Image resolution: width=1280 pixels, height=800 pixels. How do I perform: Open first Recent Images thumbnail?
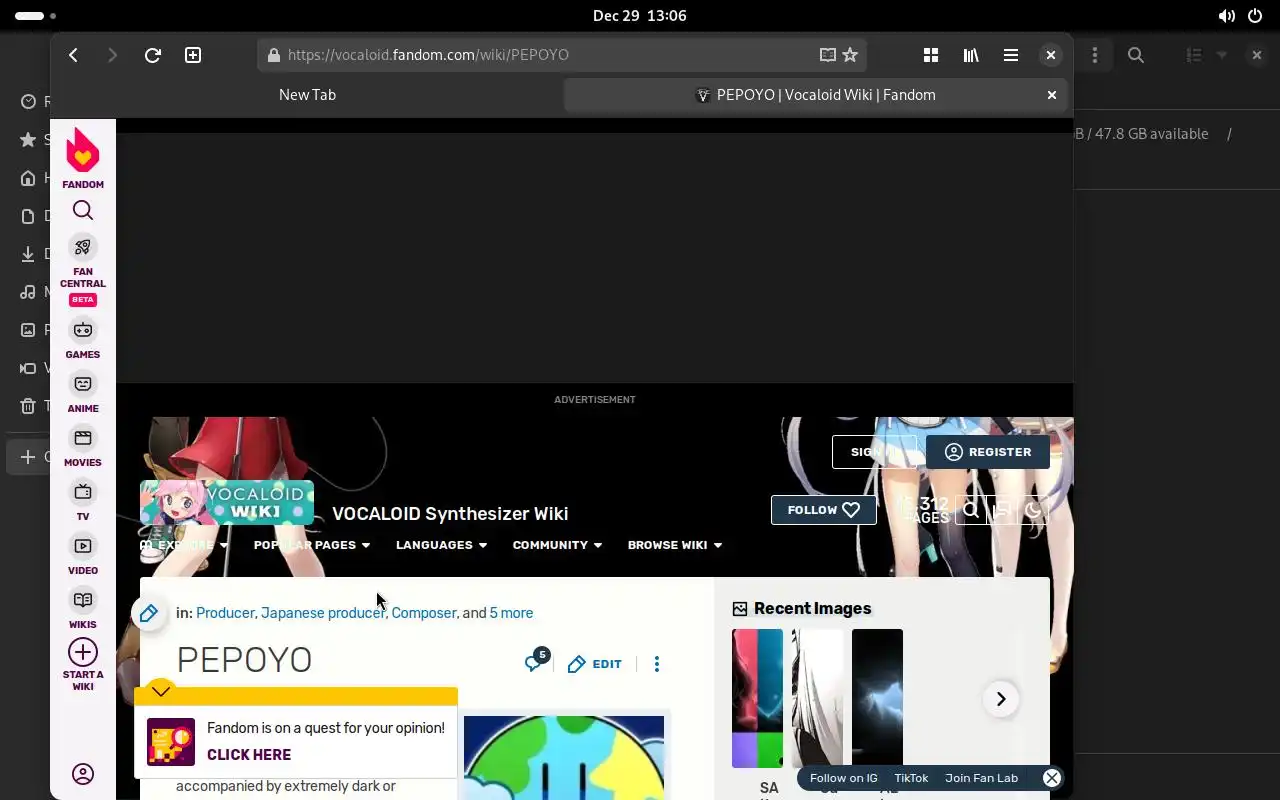[757, 698]
